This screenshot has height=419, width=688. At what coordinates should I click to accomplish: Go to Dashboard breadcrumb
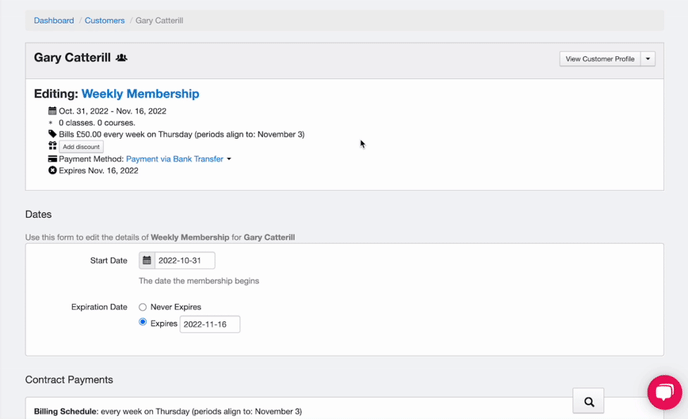[x=54, y=20]
